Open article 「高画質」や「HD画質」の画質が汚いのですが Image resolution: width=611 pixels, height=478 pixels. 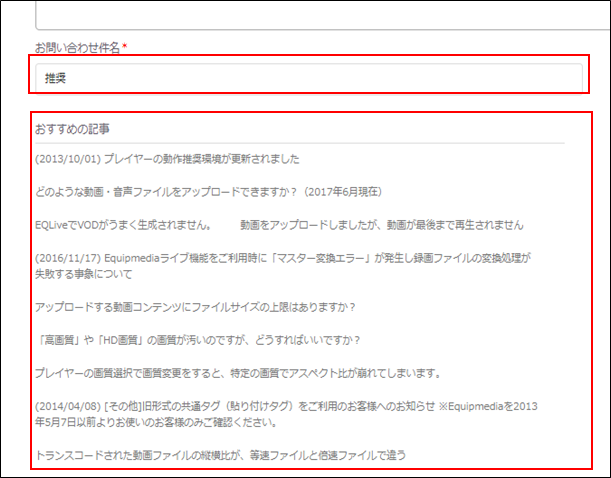pyautogui.click(x=198, y=340)
